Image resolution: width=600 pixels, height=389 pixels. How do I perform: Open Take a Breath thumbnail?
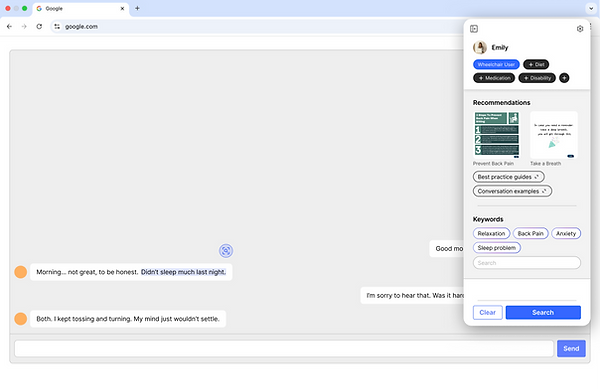point(554,135)
